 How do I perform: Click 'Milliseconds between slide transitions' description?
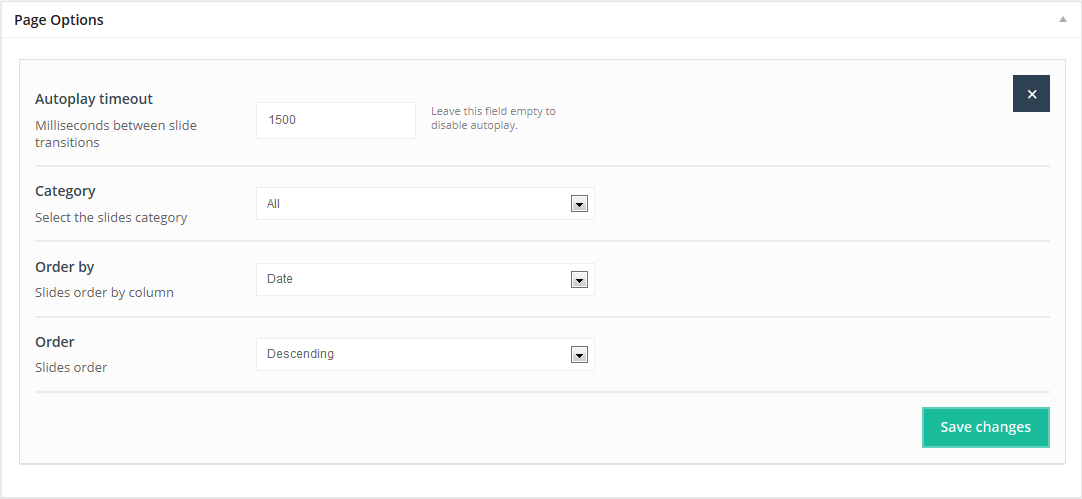pyautogui.click(x=116, y=134)
